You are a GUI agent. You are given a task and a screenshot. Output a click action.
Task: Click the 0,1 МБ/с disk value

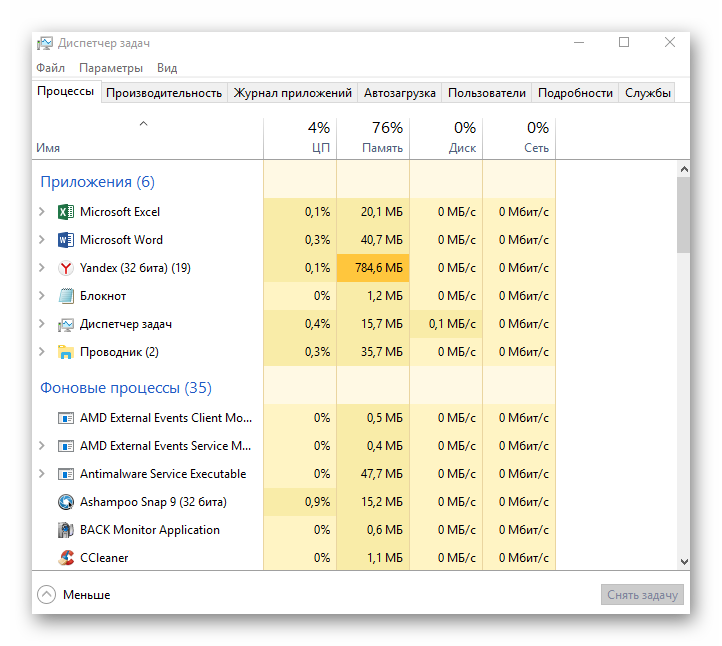(x=452, y=324)
